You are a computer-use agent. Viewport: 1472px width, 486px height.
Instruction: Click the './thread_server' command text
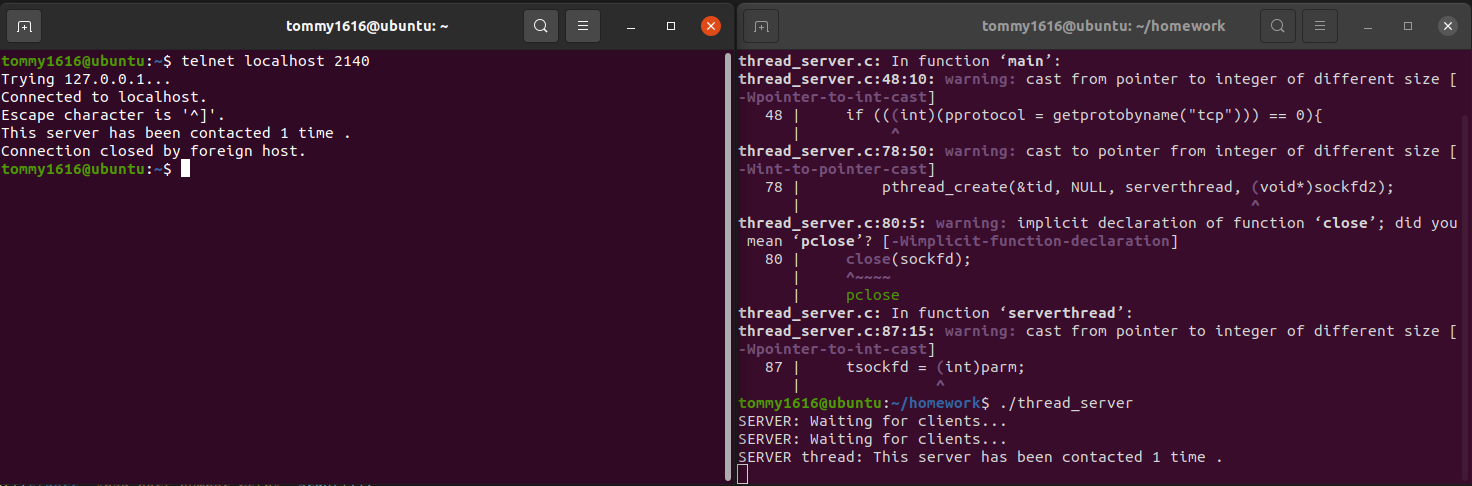coord(1066,403)
